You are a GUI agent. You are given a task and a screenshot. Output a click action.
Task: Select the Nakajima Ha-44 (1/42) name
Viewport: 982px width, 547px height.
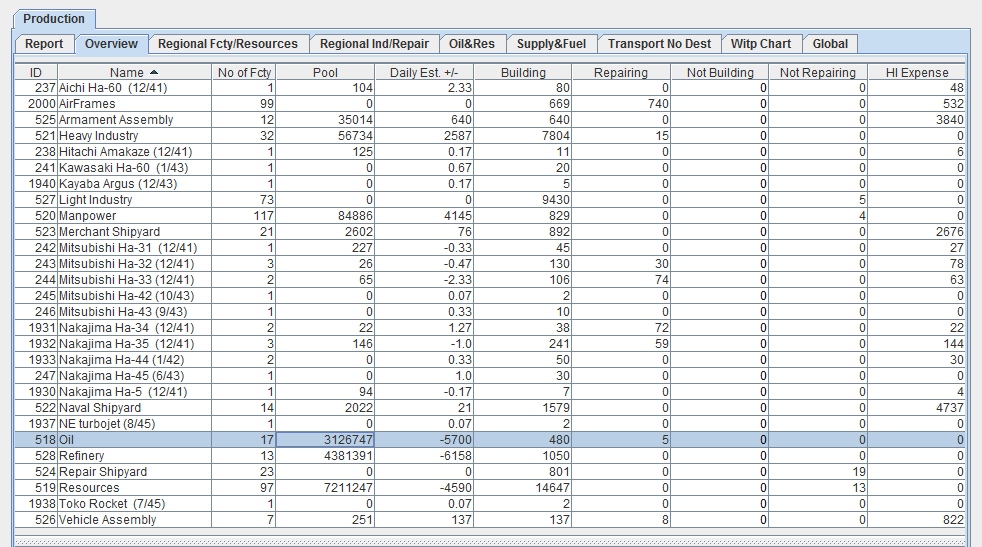point(121,360)
